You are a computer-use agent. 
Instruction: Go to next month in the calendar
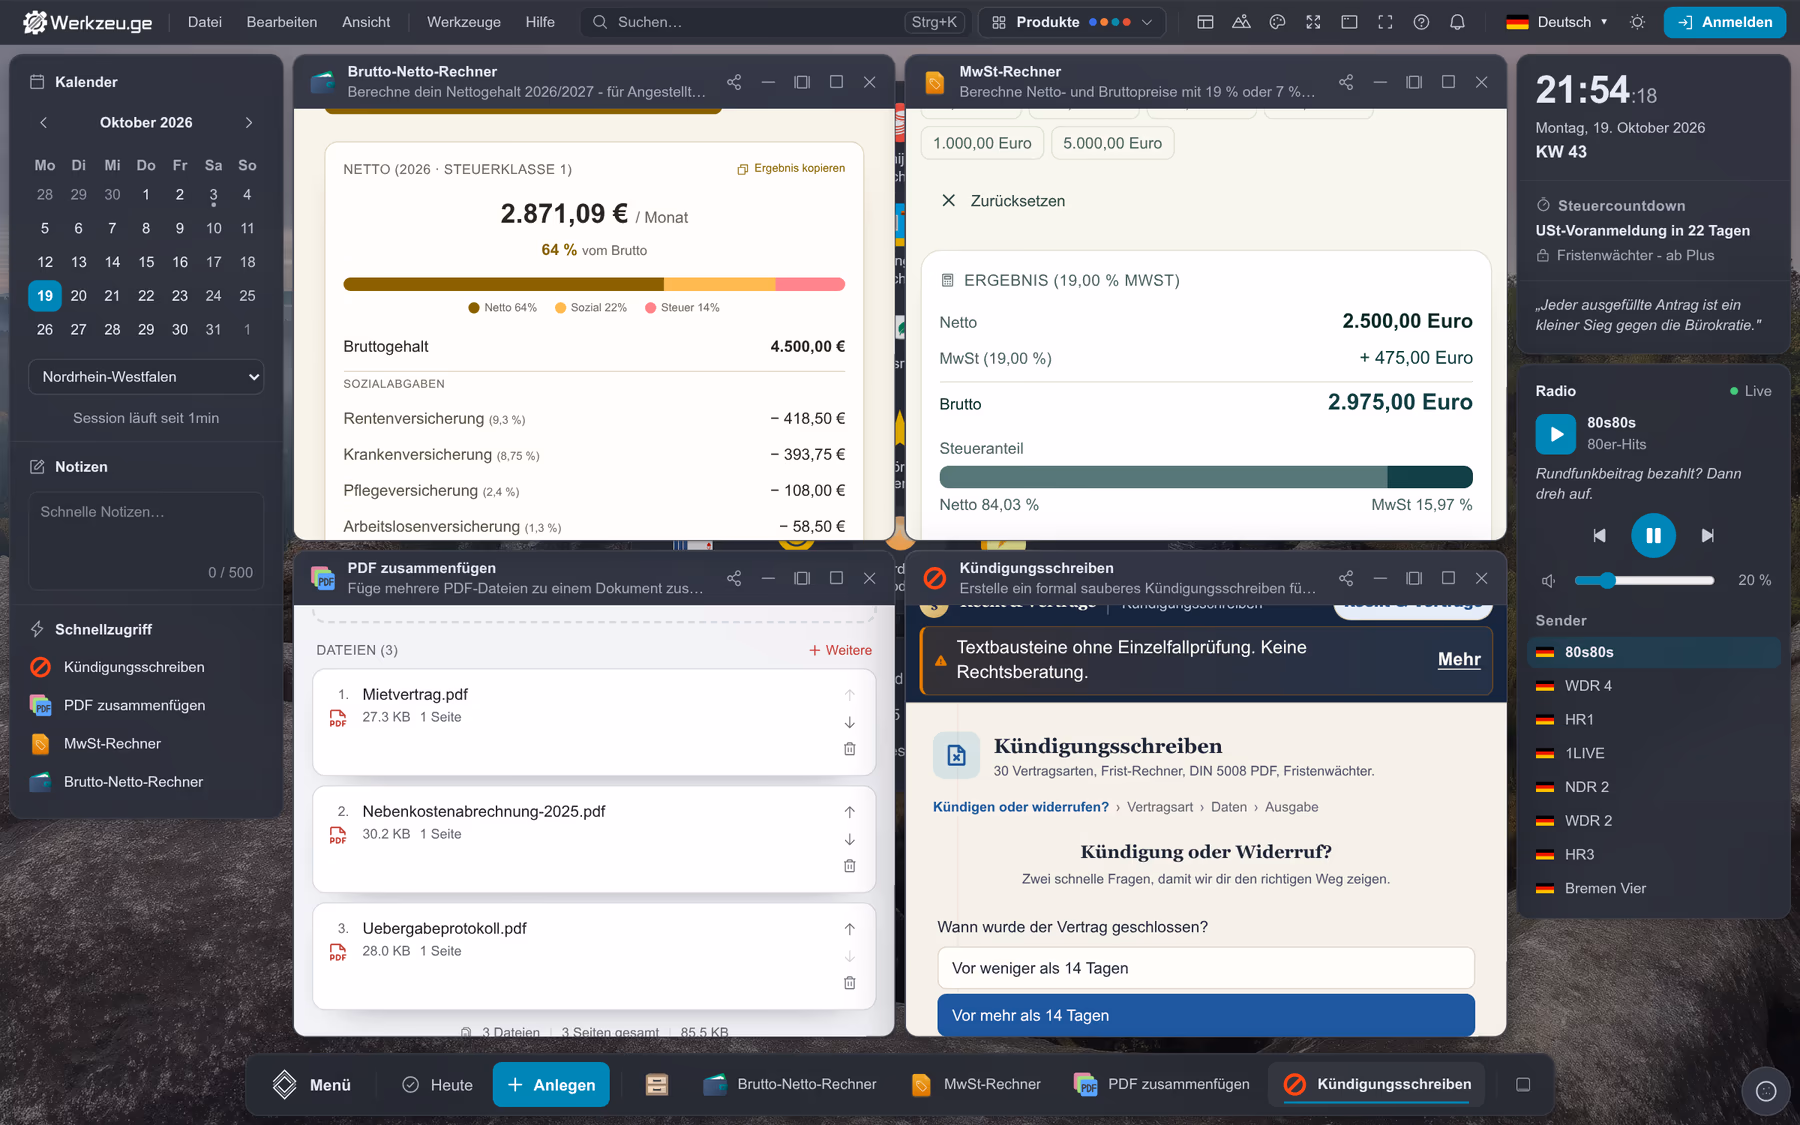click(249, 123)
